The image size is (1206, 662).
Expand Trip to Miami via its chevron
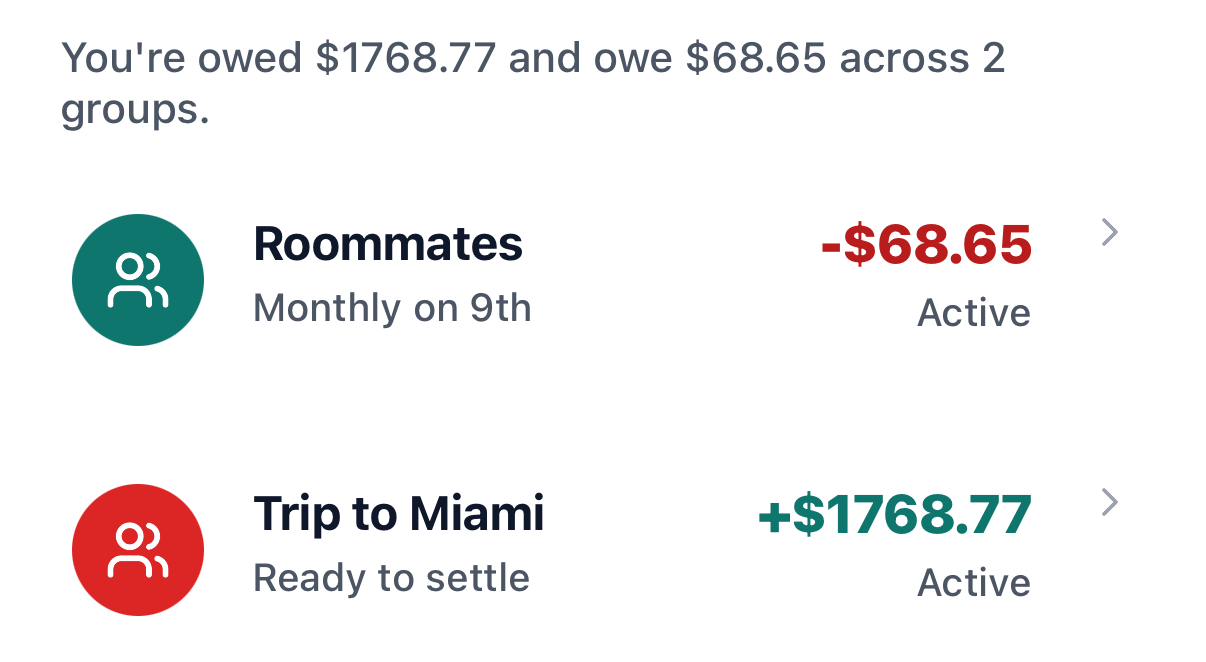point(1108,503)
